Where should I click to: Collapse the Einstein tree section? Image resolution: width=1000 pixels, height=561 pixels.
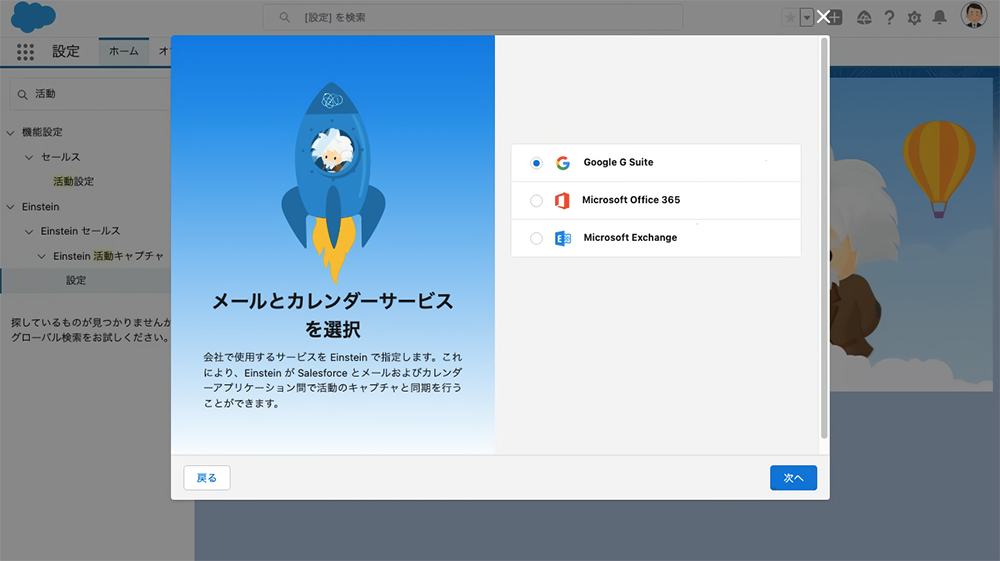(10, 207)
